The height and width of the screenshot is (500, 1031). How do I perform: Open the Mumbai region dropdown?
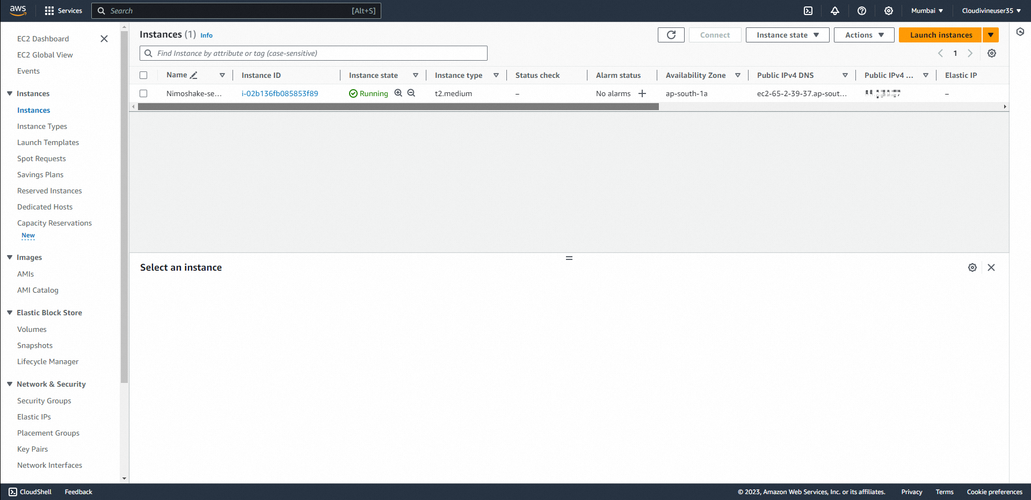tap(927, 11)
